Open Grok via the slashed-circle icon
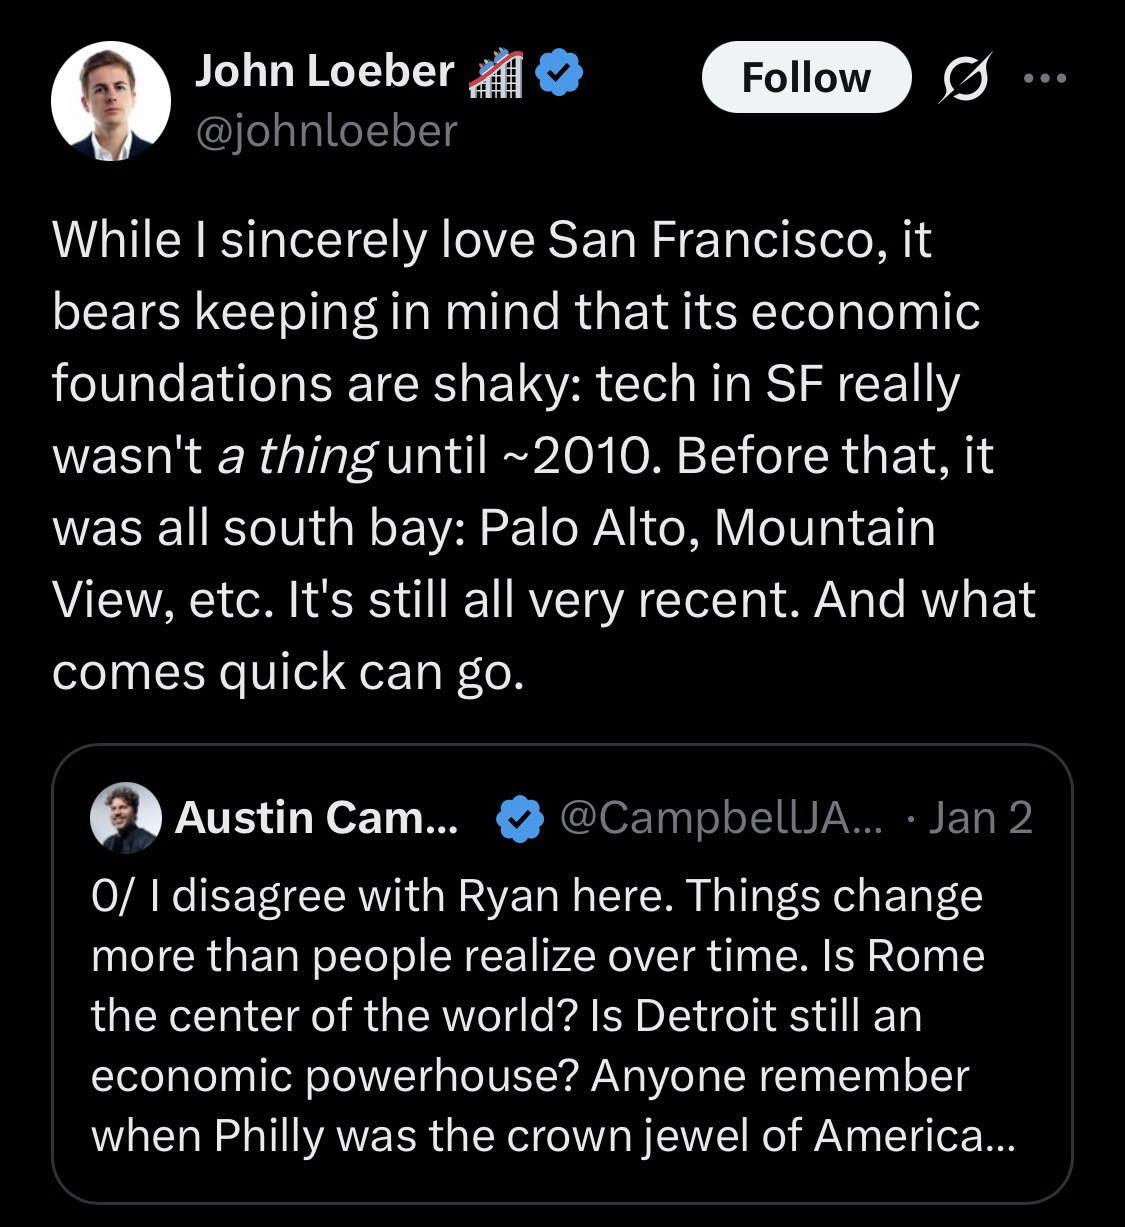Screen dimensions: 1125x1227 coord(961,80)
